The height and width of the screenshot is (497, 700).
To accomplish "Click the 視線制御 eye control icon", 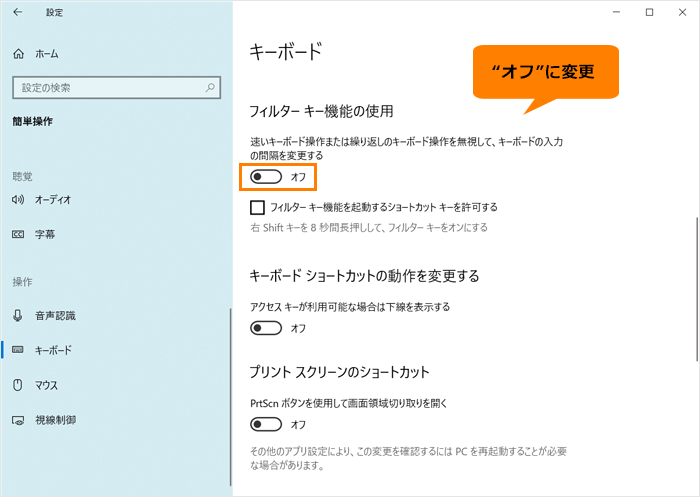I will [x=18, y=420].
